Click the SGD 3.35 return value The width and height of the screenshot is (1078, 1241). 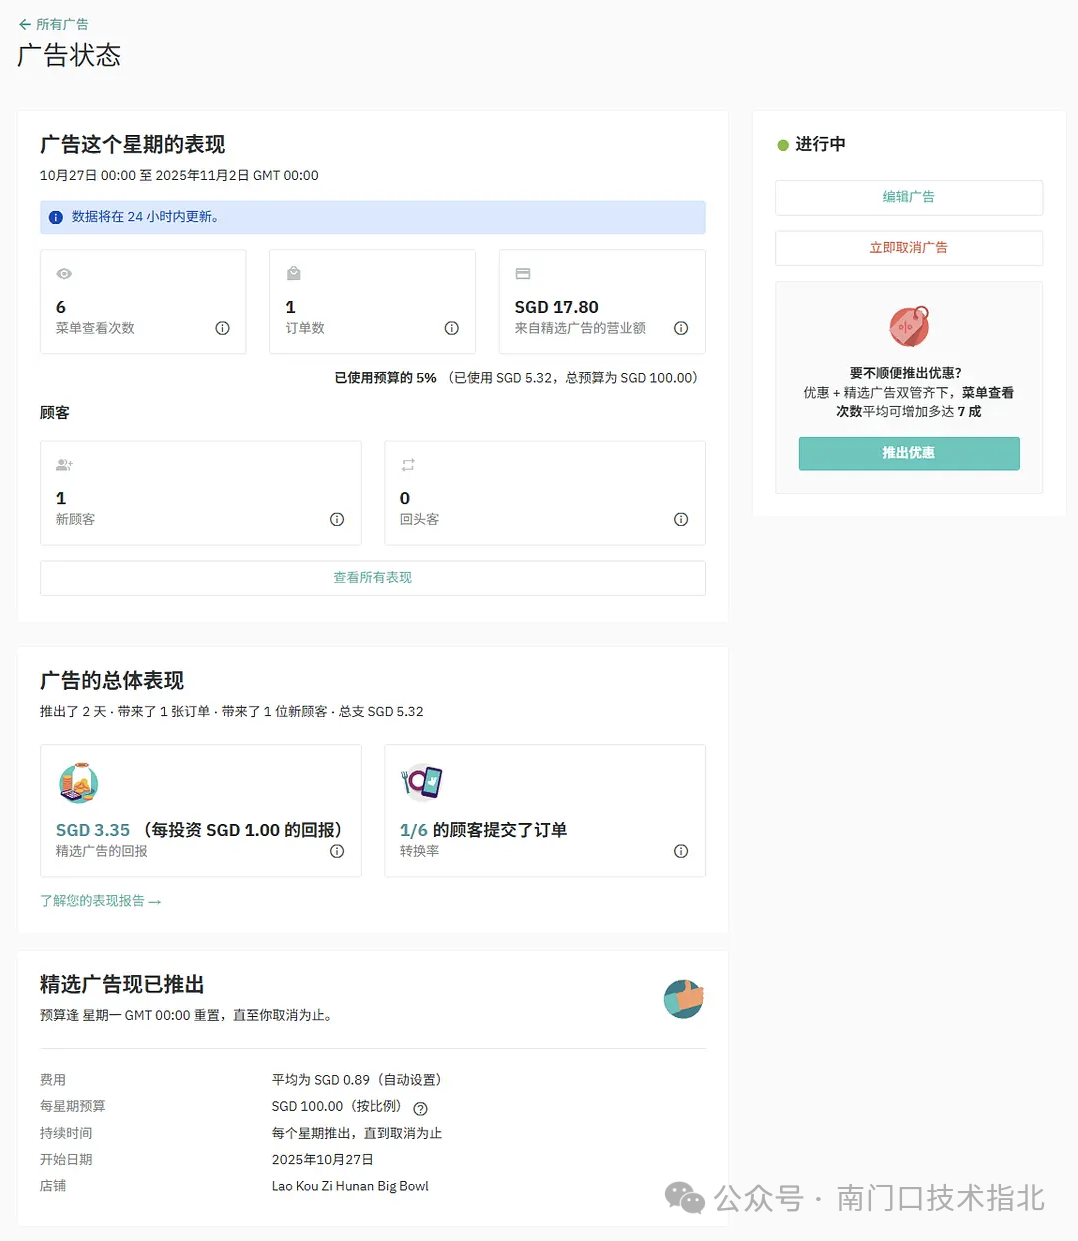pos(93,830)
